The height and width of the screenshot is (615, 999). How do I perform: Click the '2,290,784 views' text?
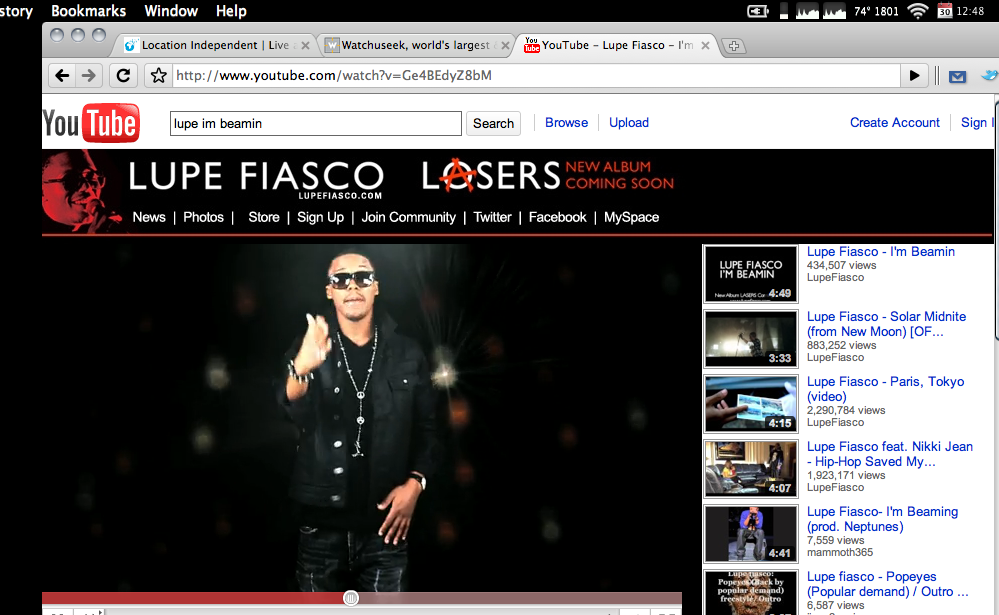tap(845, 410)
